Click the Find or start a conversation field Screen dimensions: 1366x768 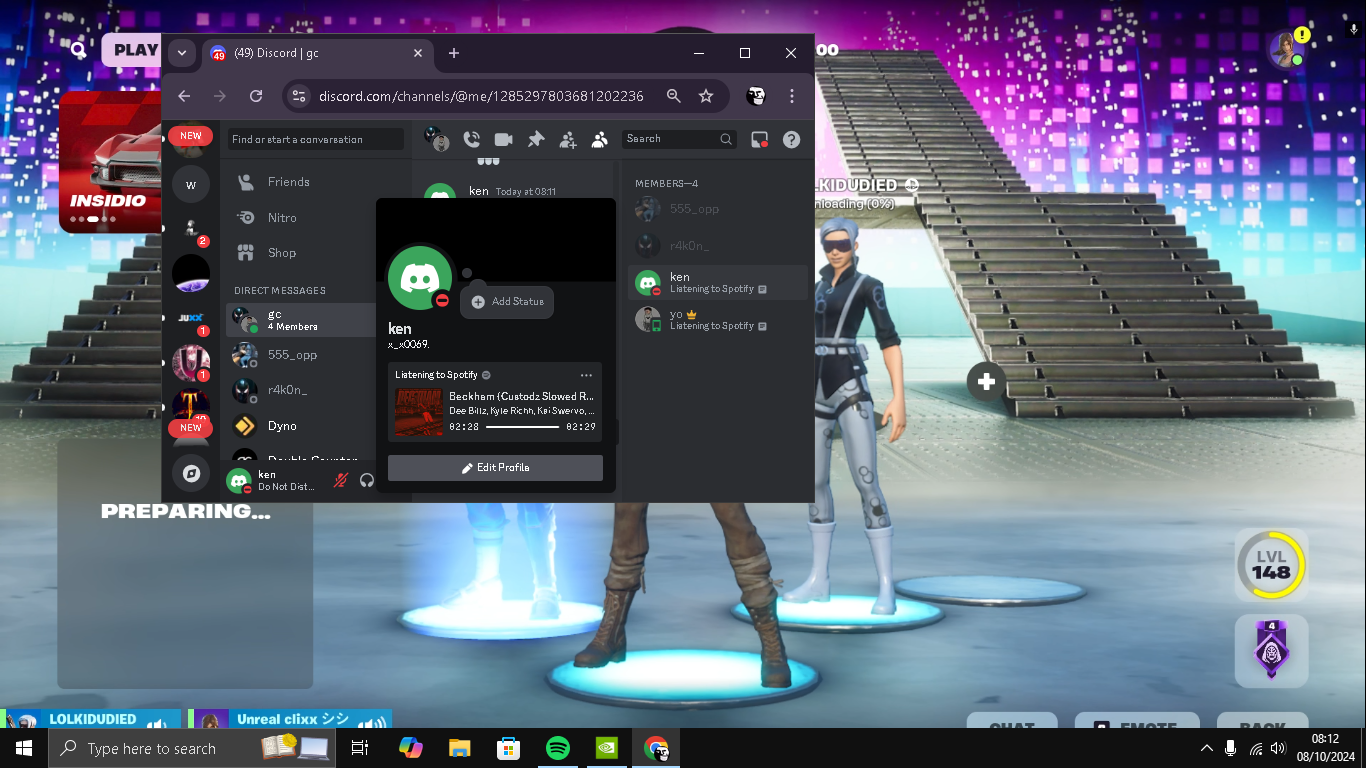click(315, 140)
